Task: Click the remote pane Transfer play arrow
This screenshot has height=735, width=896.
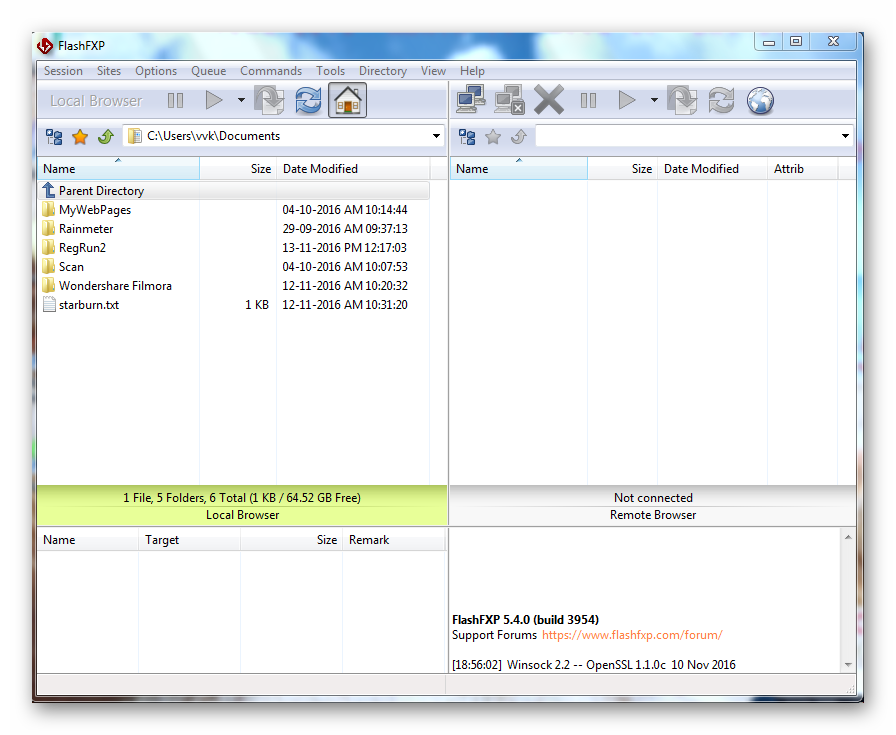Action: tap(627, 100)
